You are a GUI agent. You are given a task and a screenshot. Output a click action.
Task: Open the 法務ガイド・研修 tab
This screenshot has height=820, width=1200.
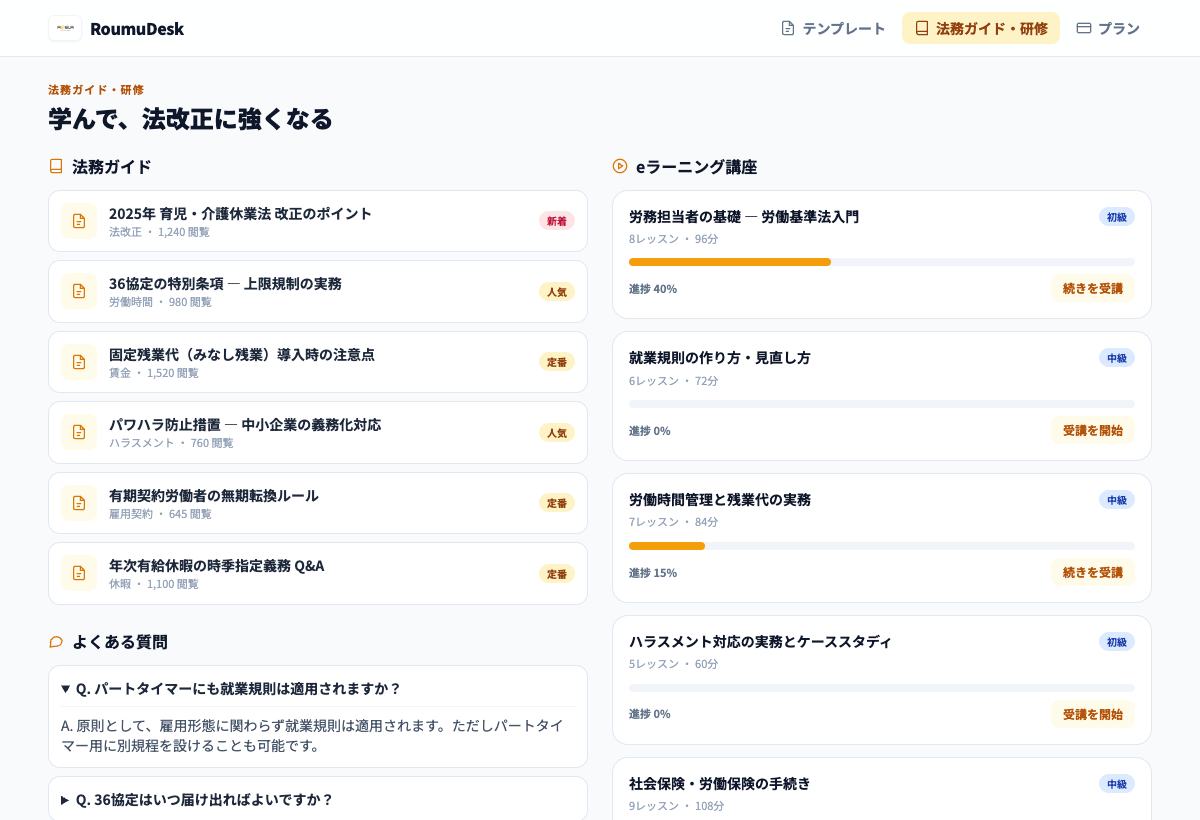point(981,28)
